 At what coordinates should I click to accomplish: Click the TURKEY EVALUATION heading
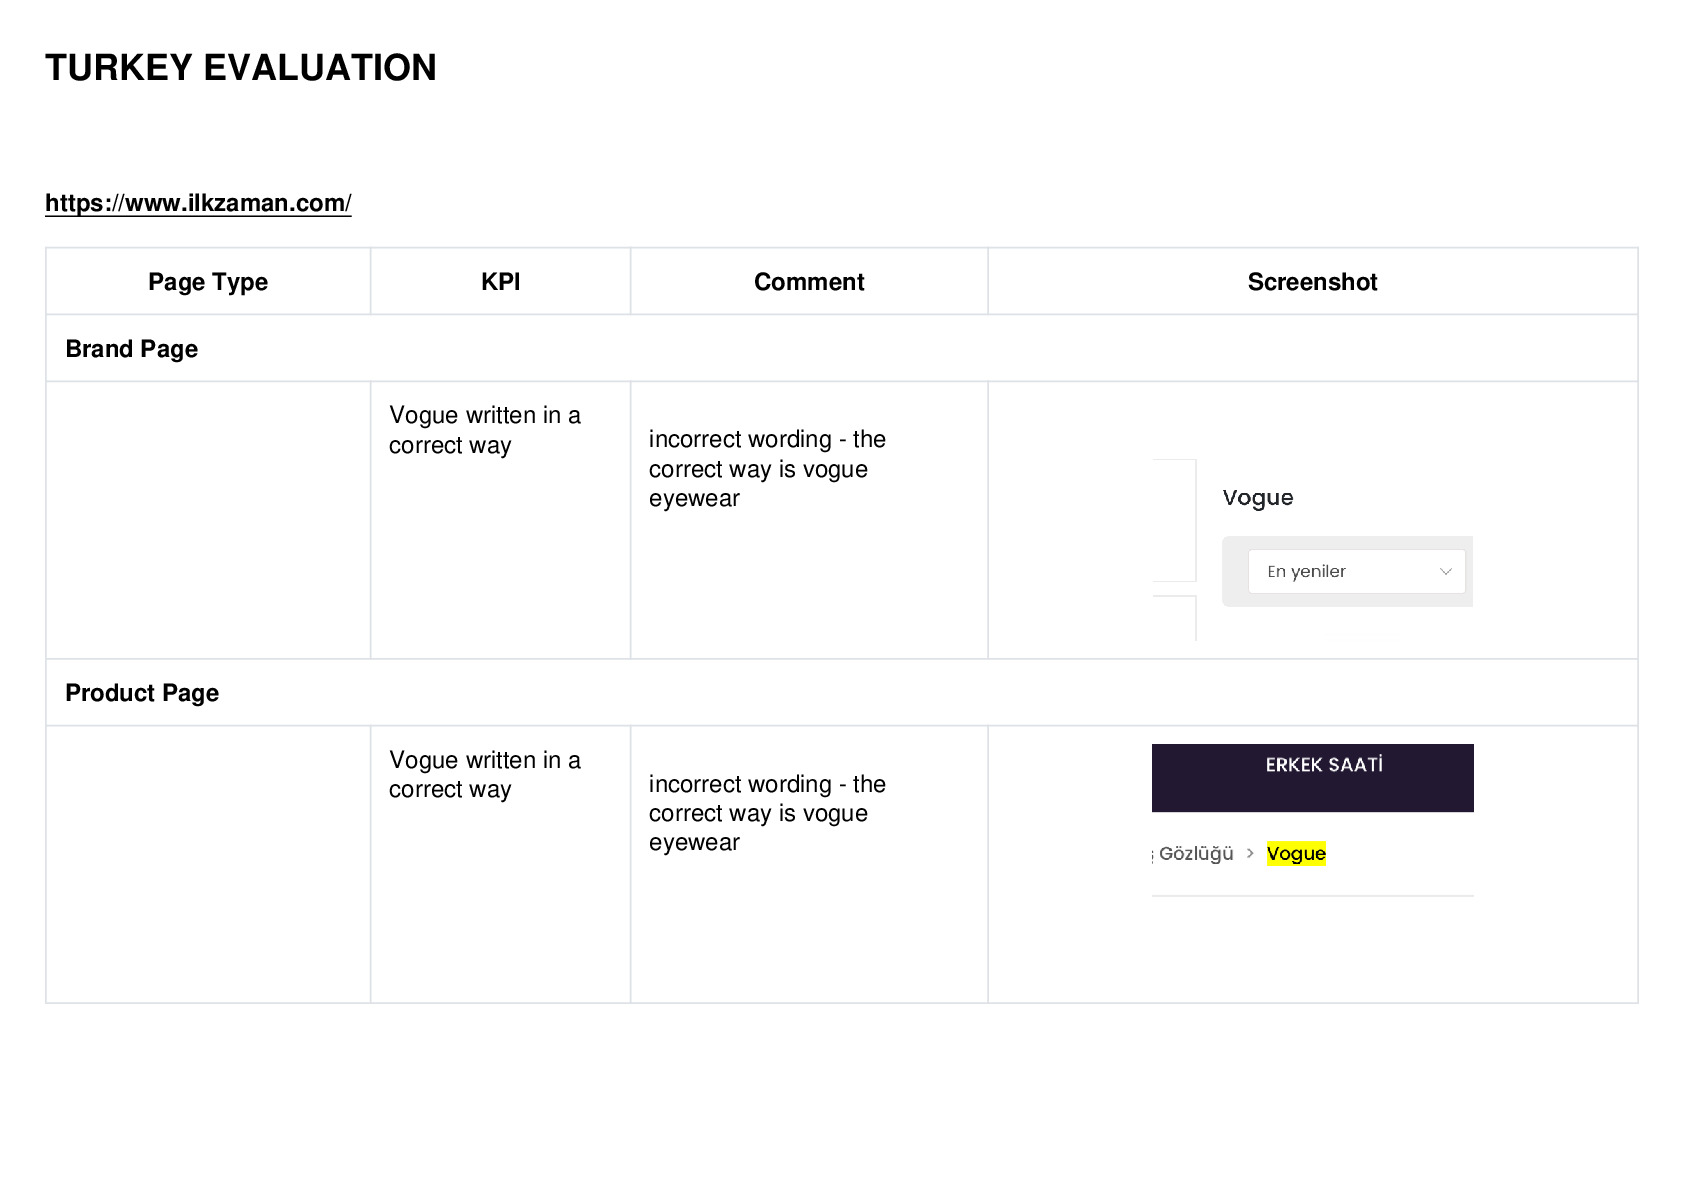tap(241, 68)
